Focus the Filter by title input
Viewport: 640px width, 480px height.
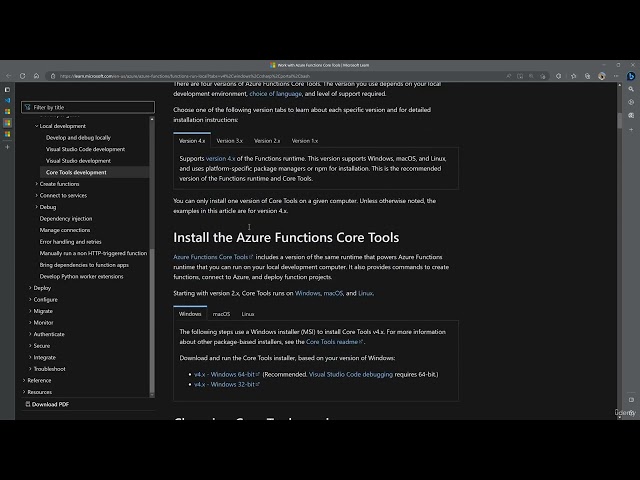(88, 107)
